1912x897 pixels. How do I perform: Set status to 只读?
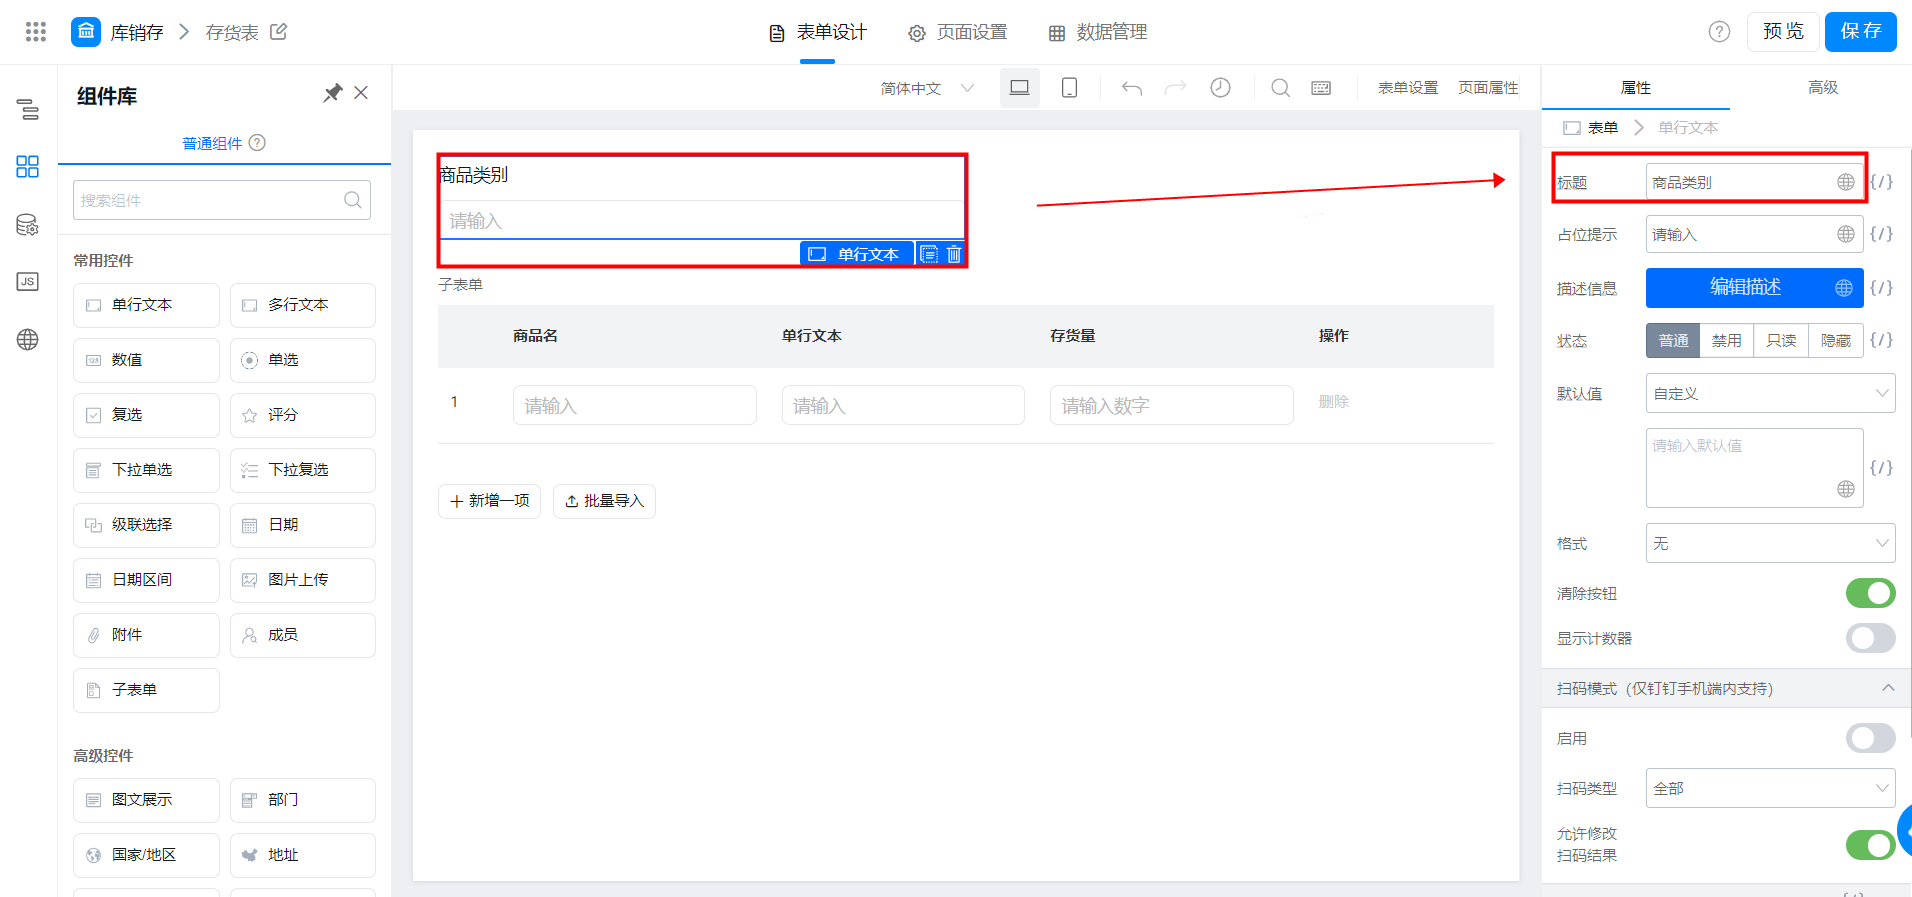1781,341
